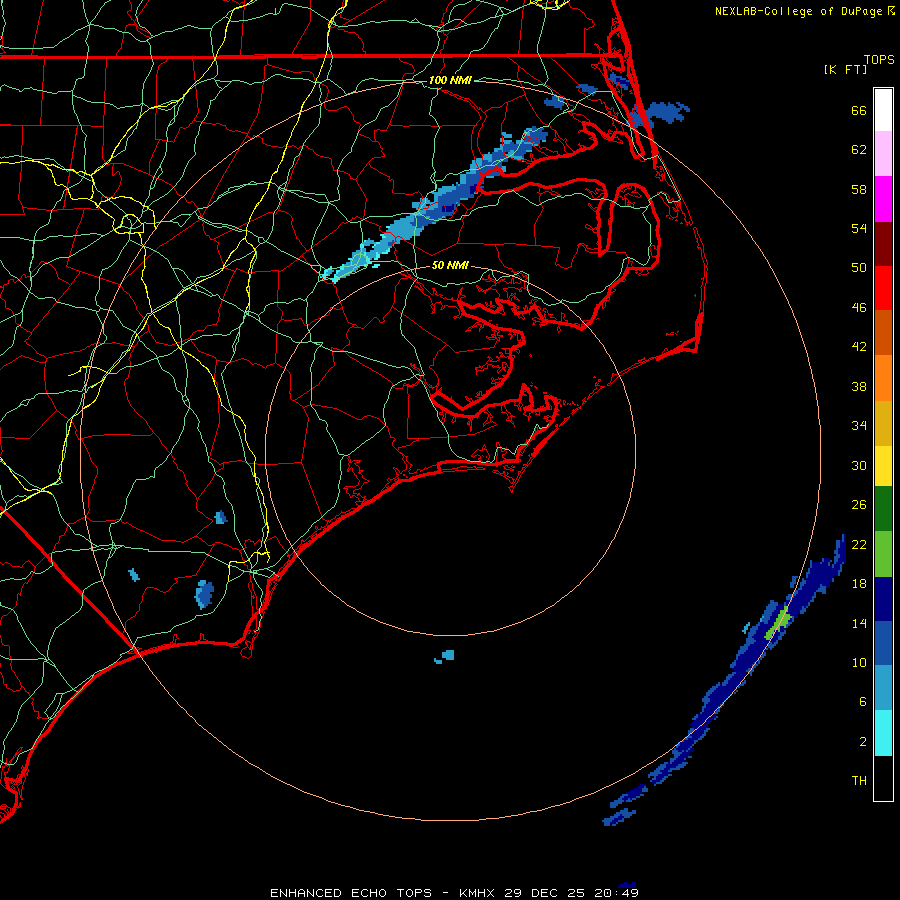Image resolution: width=900 pixels, height=900 pixels.
Task: Click the 50 NMI range ring label
Action: 450,265
